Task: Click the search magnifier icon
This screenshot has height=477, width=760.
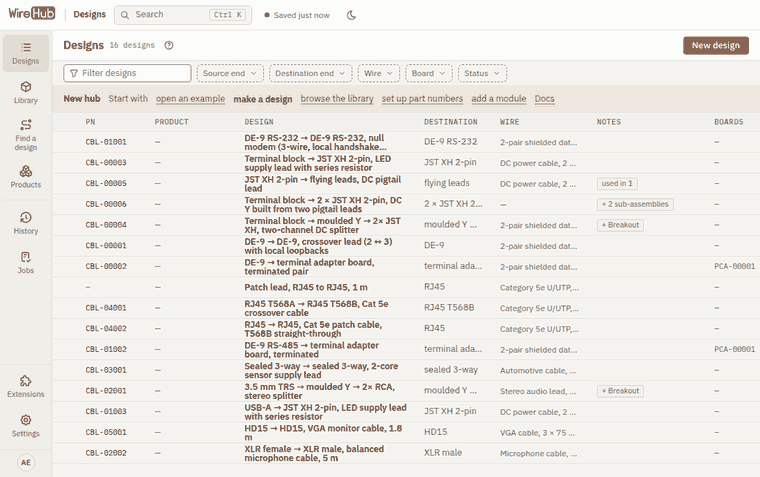Action: (x=125, y=15)
